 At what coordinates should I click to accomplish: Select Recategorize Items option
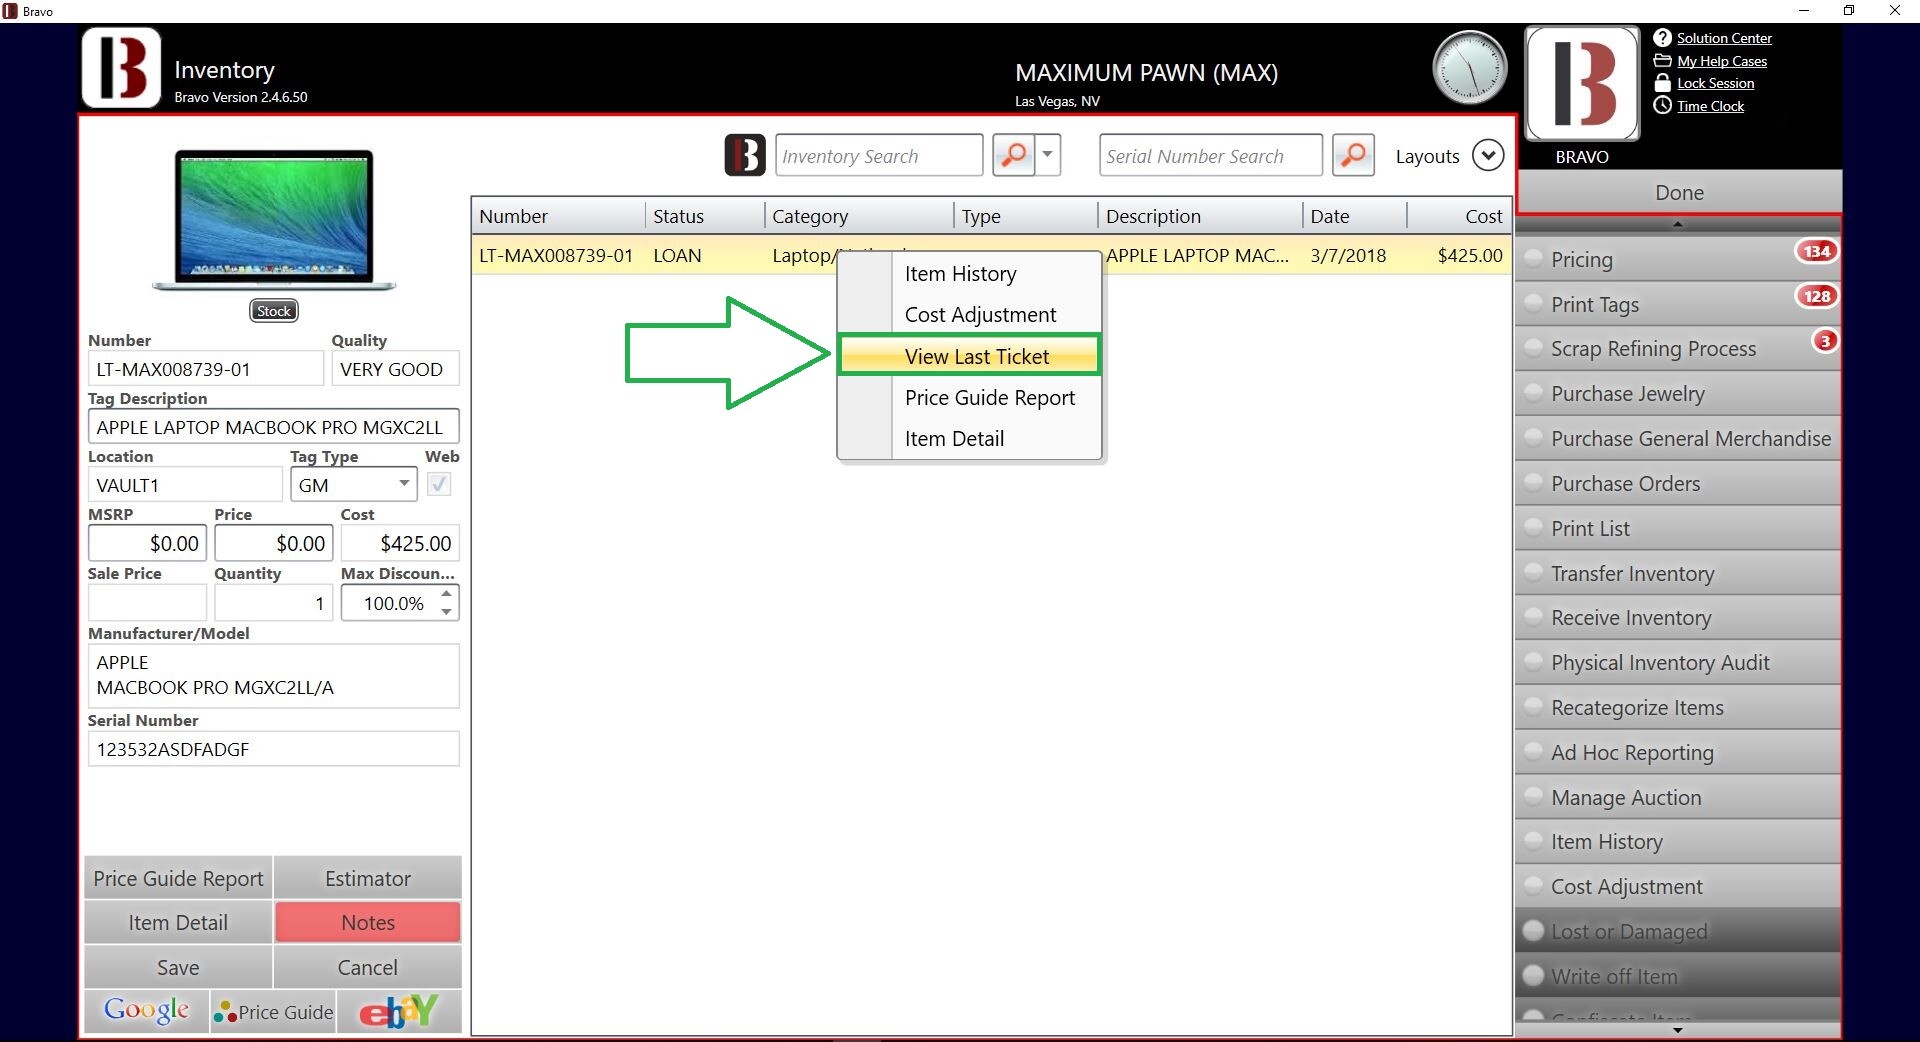(x=1678, y=708)
